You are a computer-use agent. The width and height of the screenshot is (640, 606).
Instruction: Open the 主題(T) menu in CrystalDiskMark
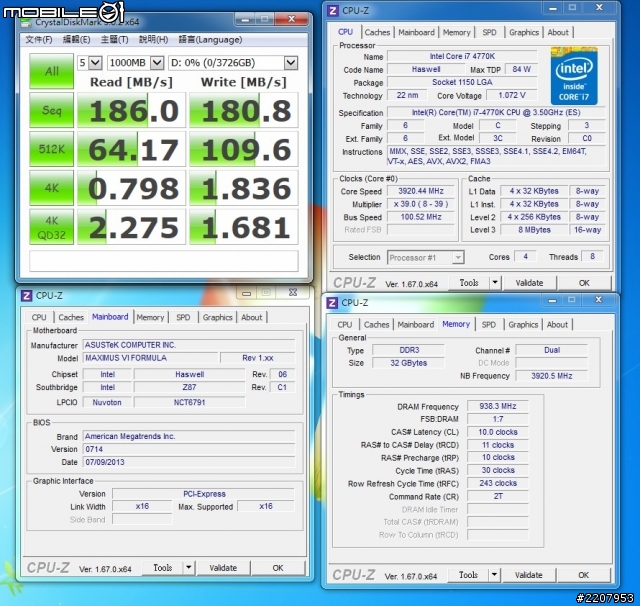coord(114,40)
